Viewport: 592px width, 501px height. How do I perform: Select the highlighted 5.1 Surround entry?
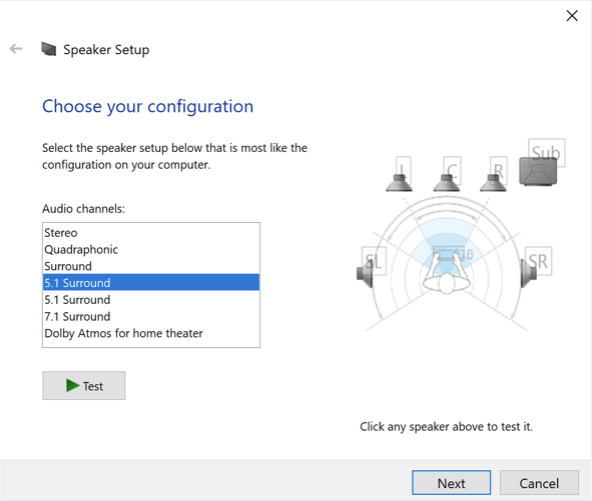151,282
